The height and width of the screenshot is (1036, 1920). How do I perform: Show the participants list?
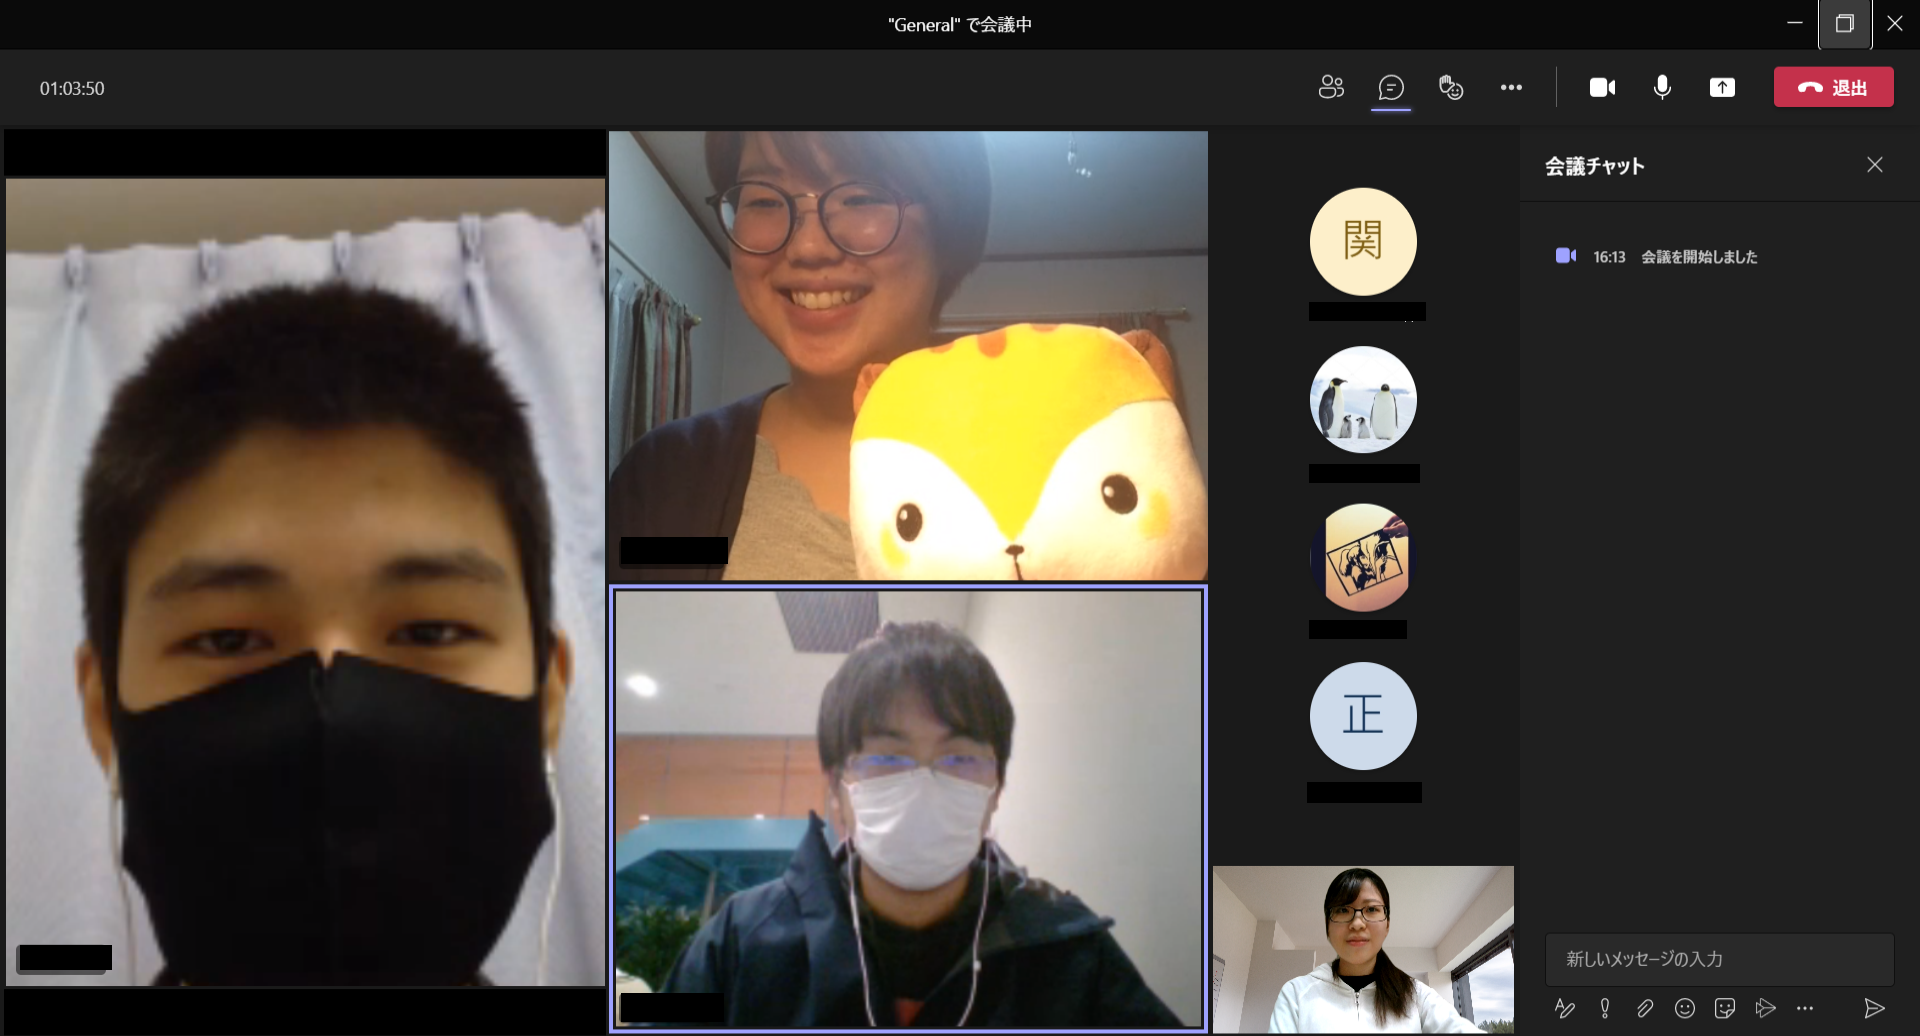click(x=1331, y=87)
